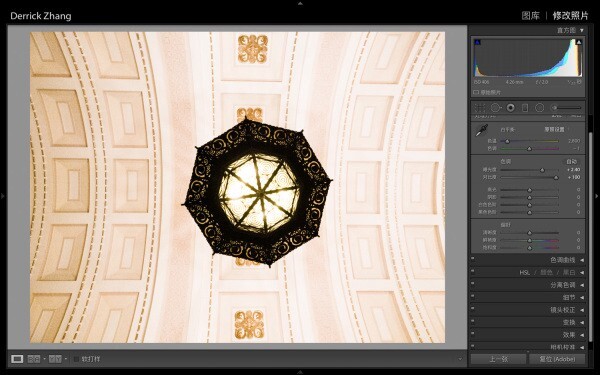This screenshot has width=600, height=375.
Task: Click the 清晰度 clarity slider handle
Action: click(530, 233)
